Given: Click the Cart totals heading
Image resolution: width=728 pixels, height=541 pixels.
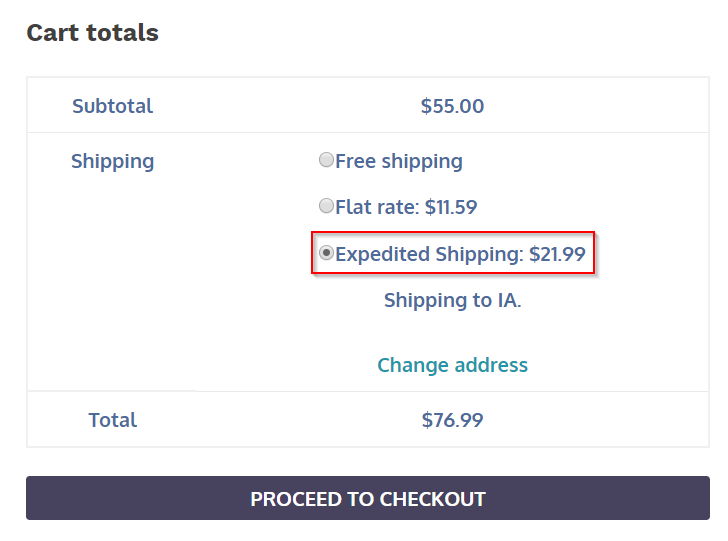Looking at the screenshot, I should click(92, 32).
